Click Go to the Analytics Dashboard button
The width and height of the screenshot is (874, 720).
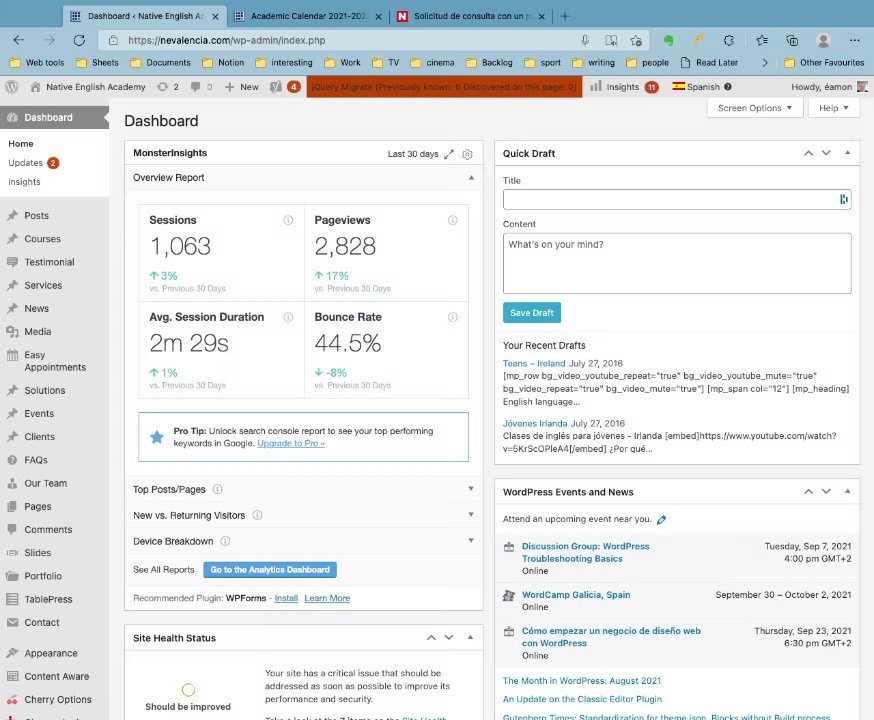coord(270,570)
